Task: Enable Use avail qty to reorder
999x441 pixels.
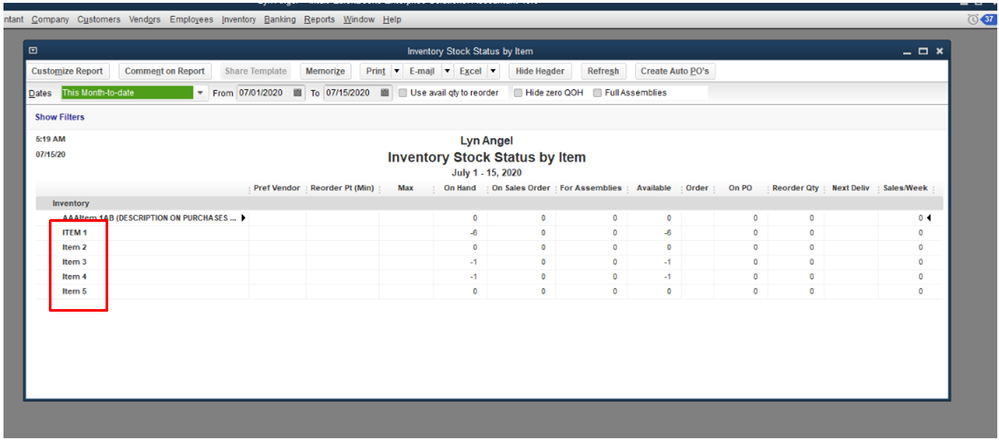Action: pyautogui.click(x=403, y=93)
